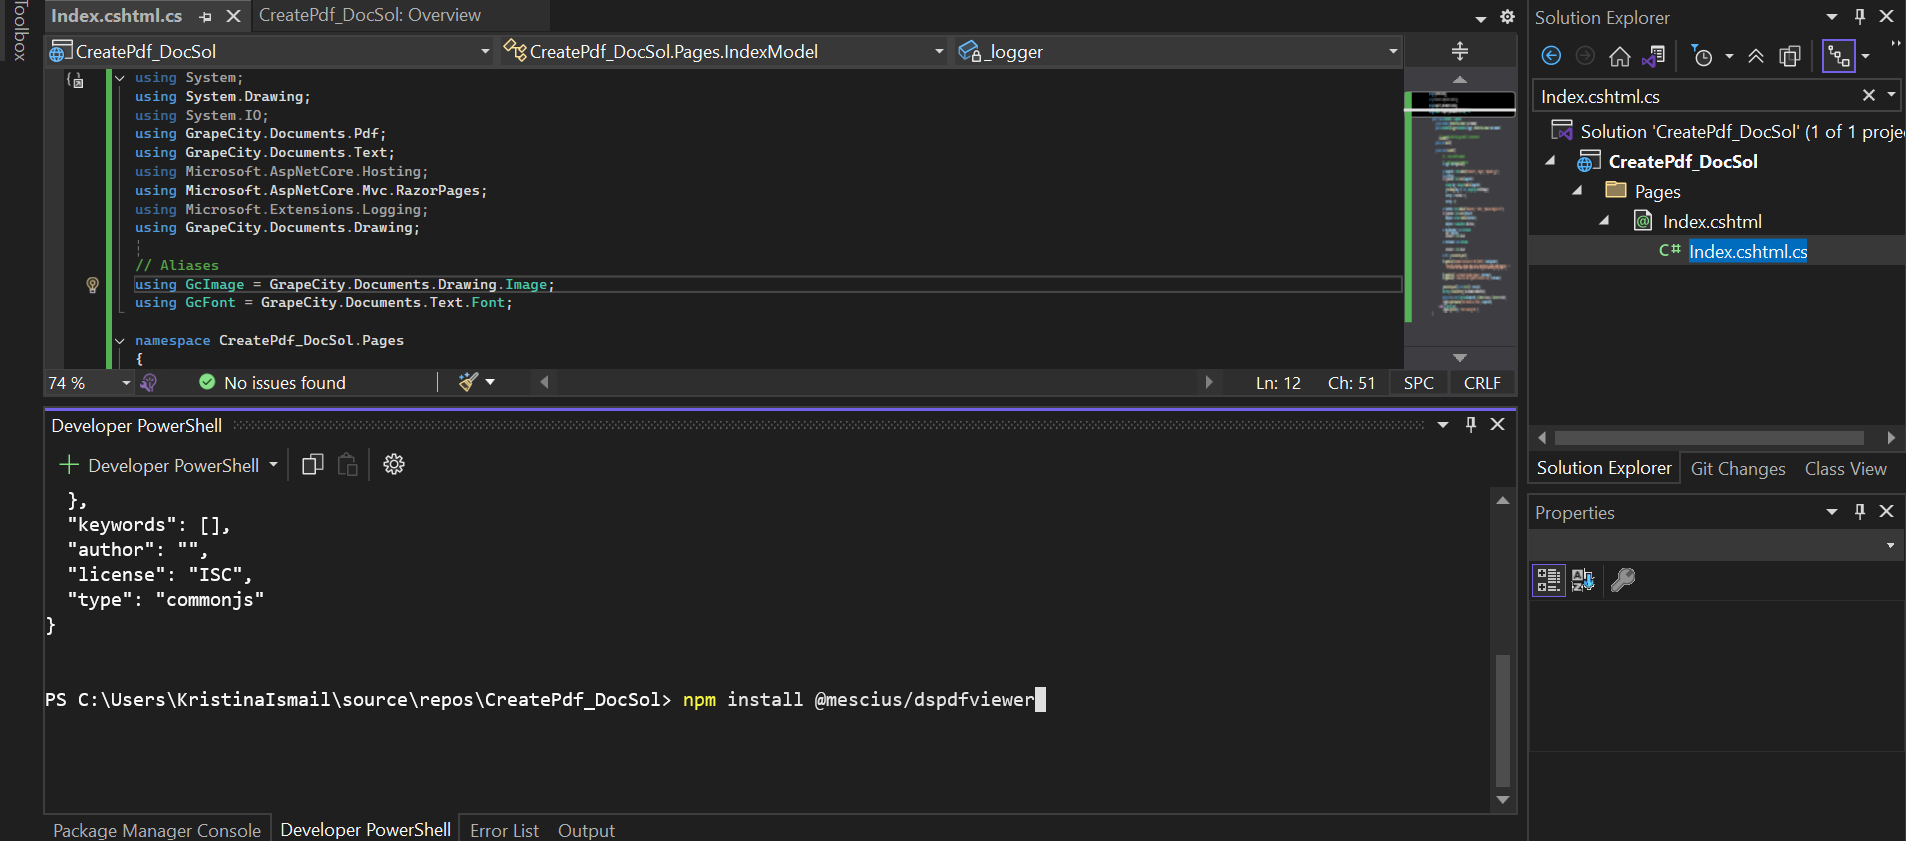
Task: Open Property Pages wrench icon
Action: pyautogui.click(x=1623, y=580)
